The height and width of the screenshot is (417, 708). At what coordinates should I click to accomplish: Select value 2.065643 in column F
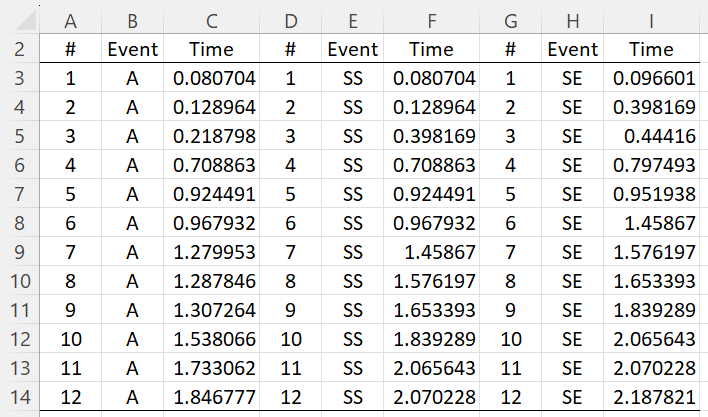[x=432, y=368]
